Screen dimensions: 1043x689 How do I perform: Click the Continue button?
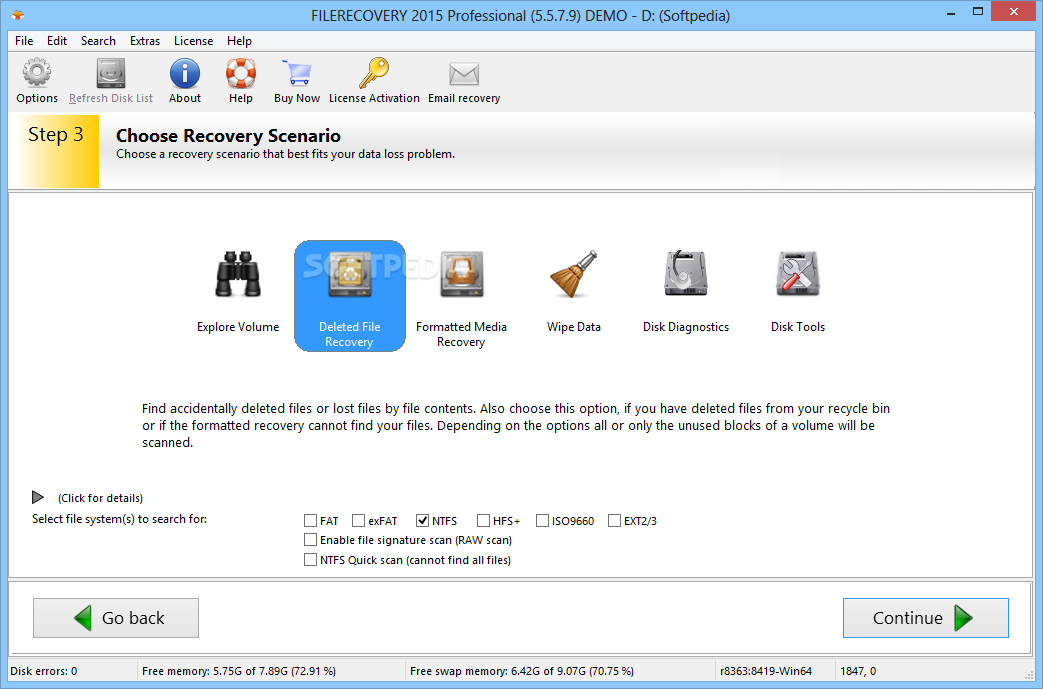tap(925, 618)
